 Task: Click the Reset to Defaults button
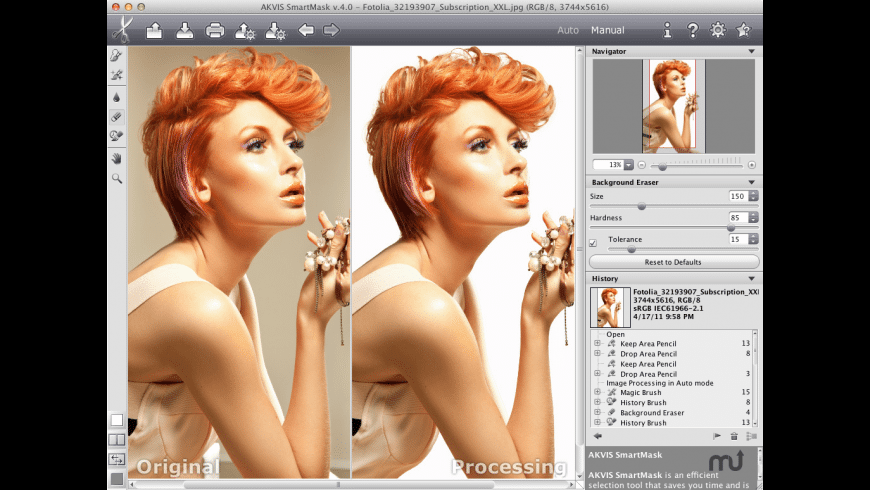(674, 262)
